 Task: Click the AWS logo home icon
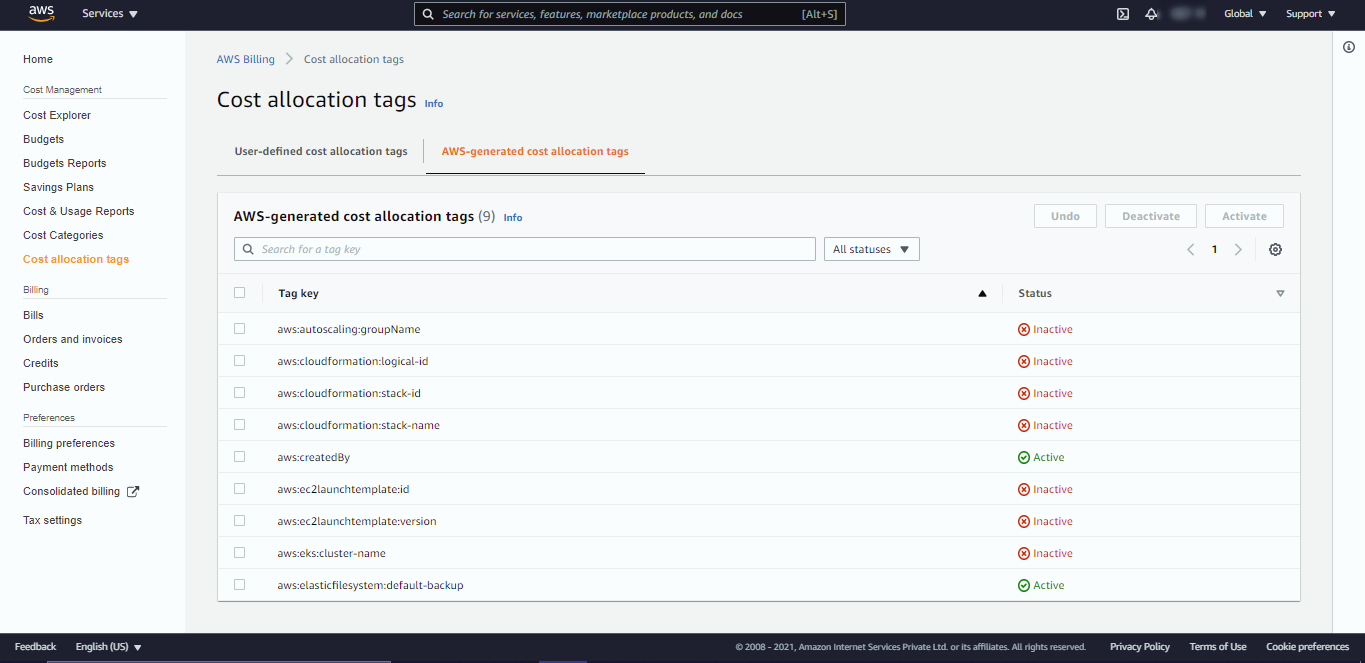[41, 13]
